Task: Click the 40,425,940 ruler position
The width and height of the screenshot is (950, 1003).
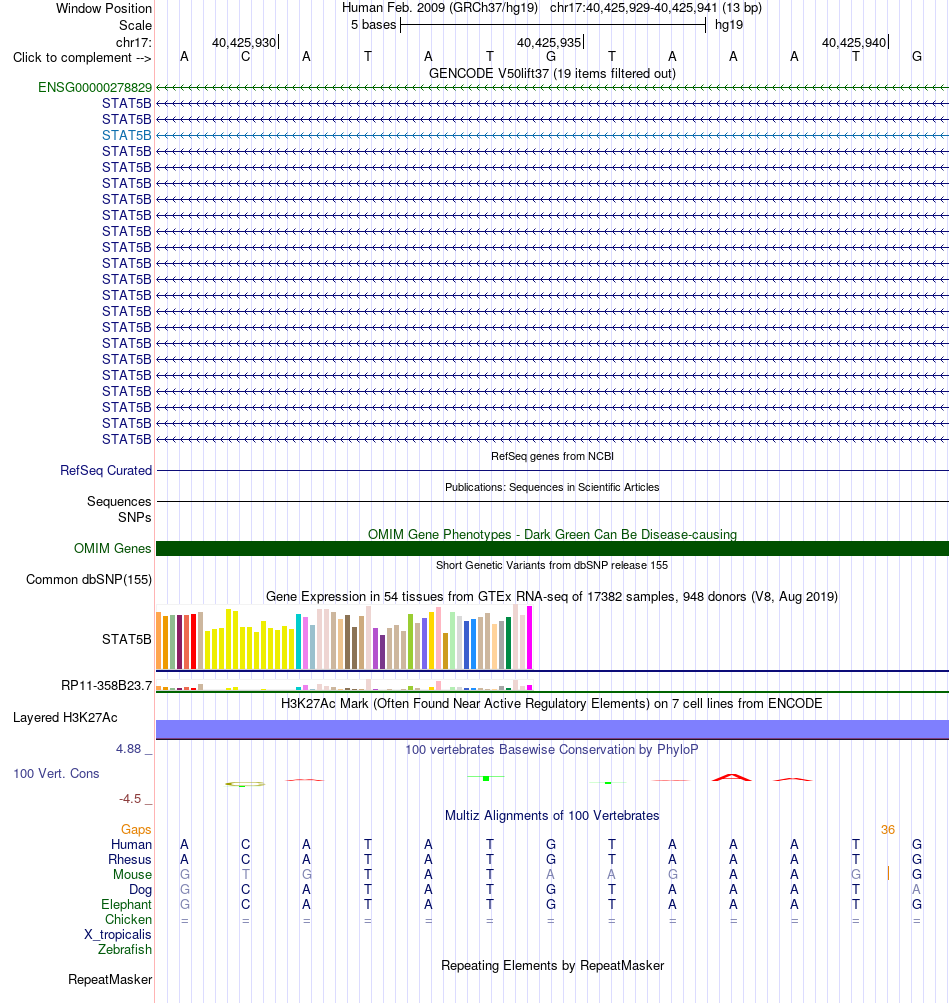Action: tap(854, 43)
